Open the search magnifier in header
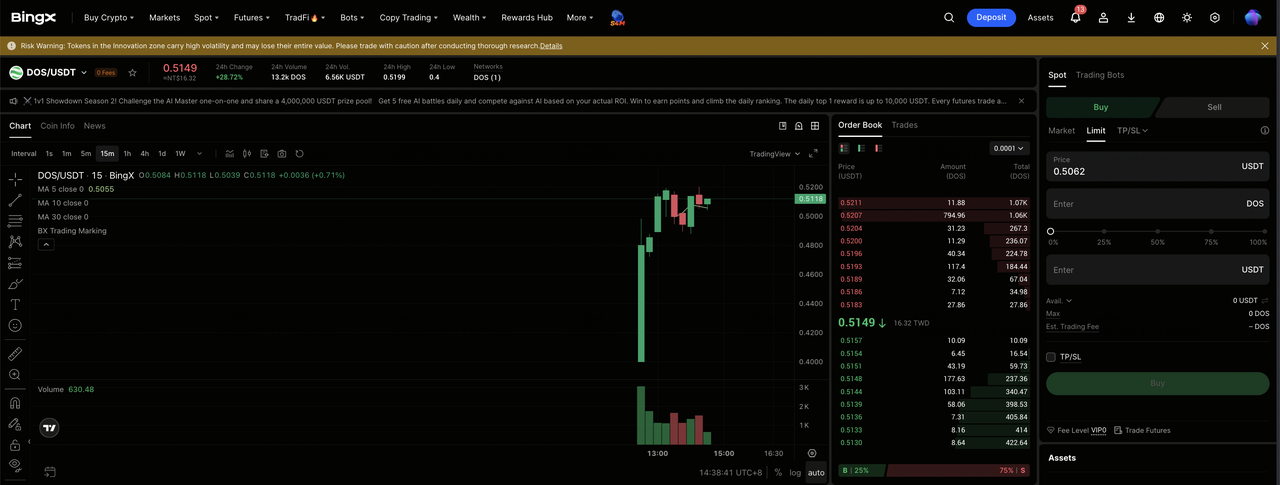Image resolution: width=1280 pixels, height=485 pixels. coord(949,17)
